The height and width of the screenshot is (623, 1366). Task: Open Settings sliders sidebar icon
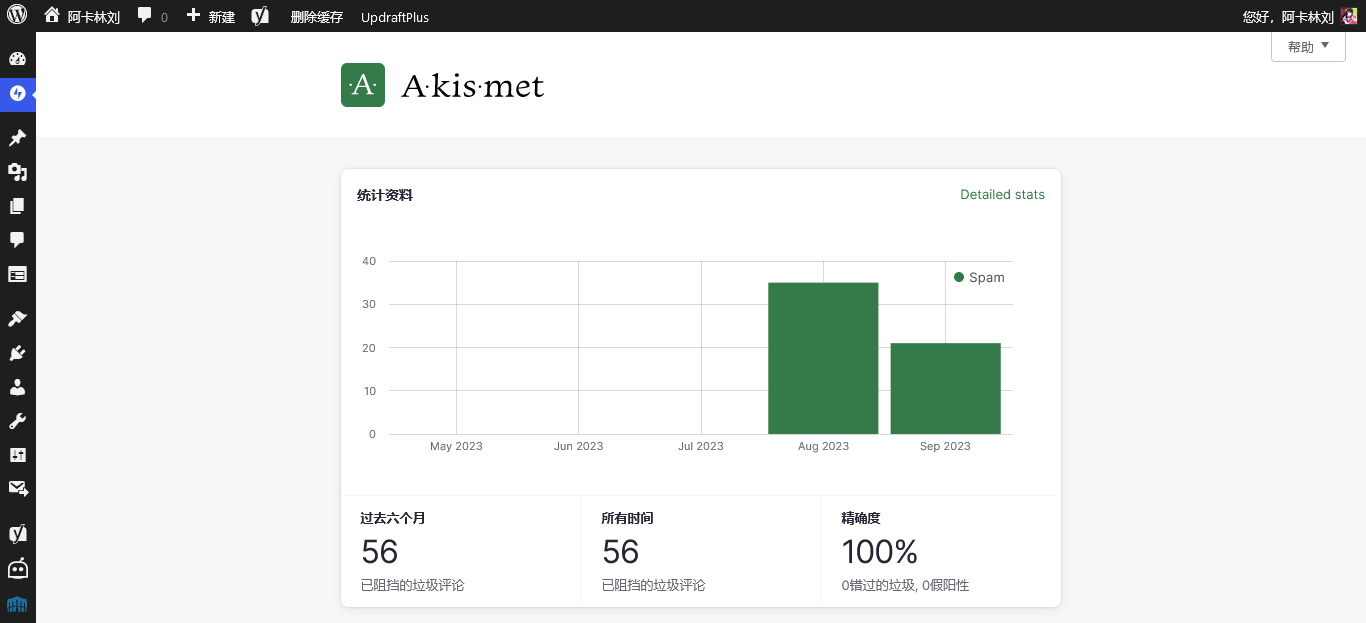(17, 455)
